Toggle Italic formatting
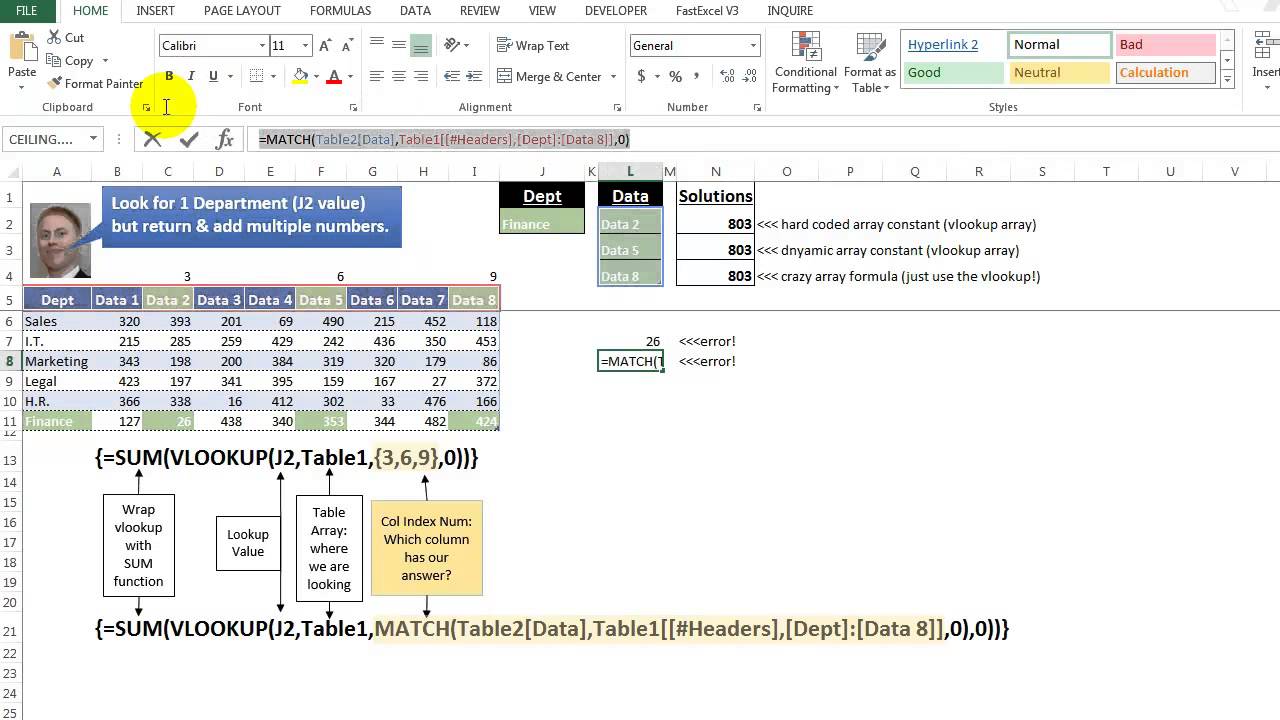Screen dimensions: 1280x720 pos(191,76)
